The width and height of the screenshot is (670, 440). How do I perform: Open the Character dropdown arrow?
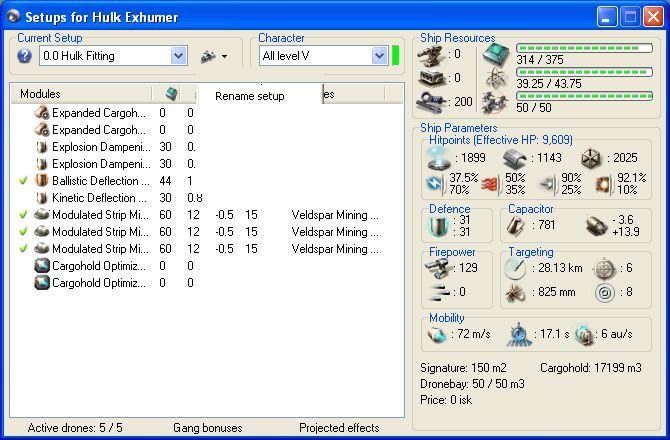point(379,56)
